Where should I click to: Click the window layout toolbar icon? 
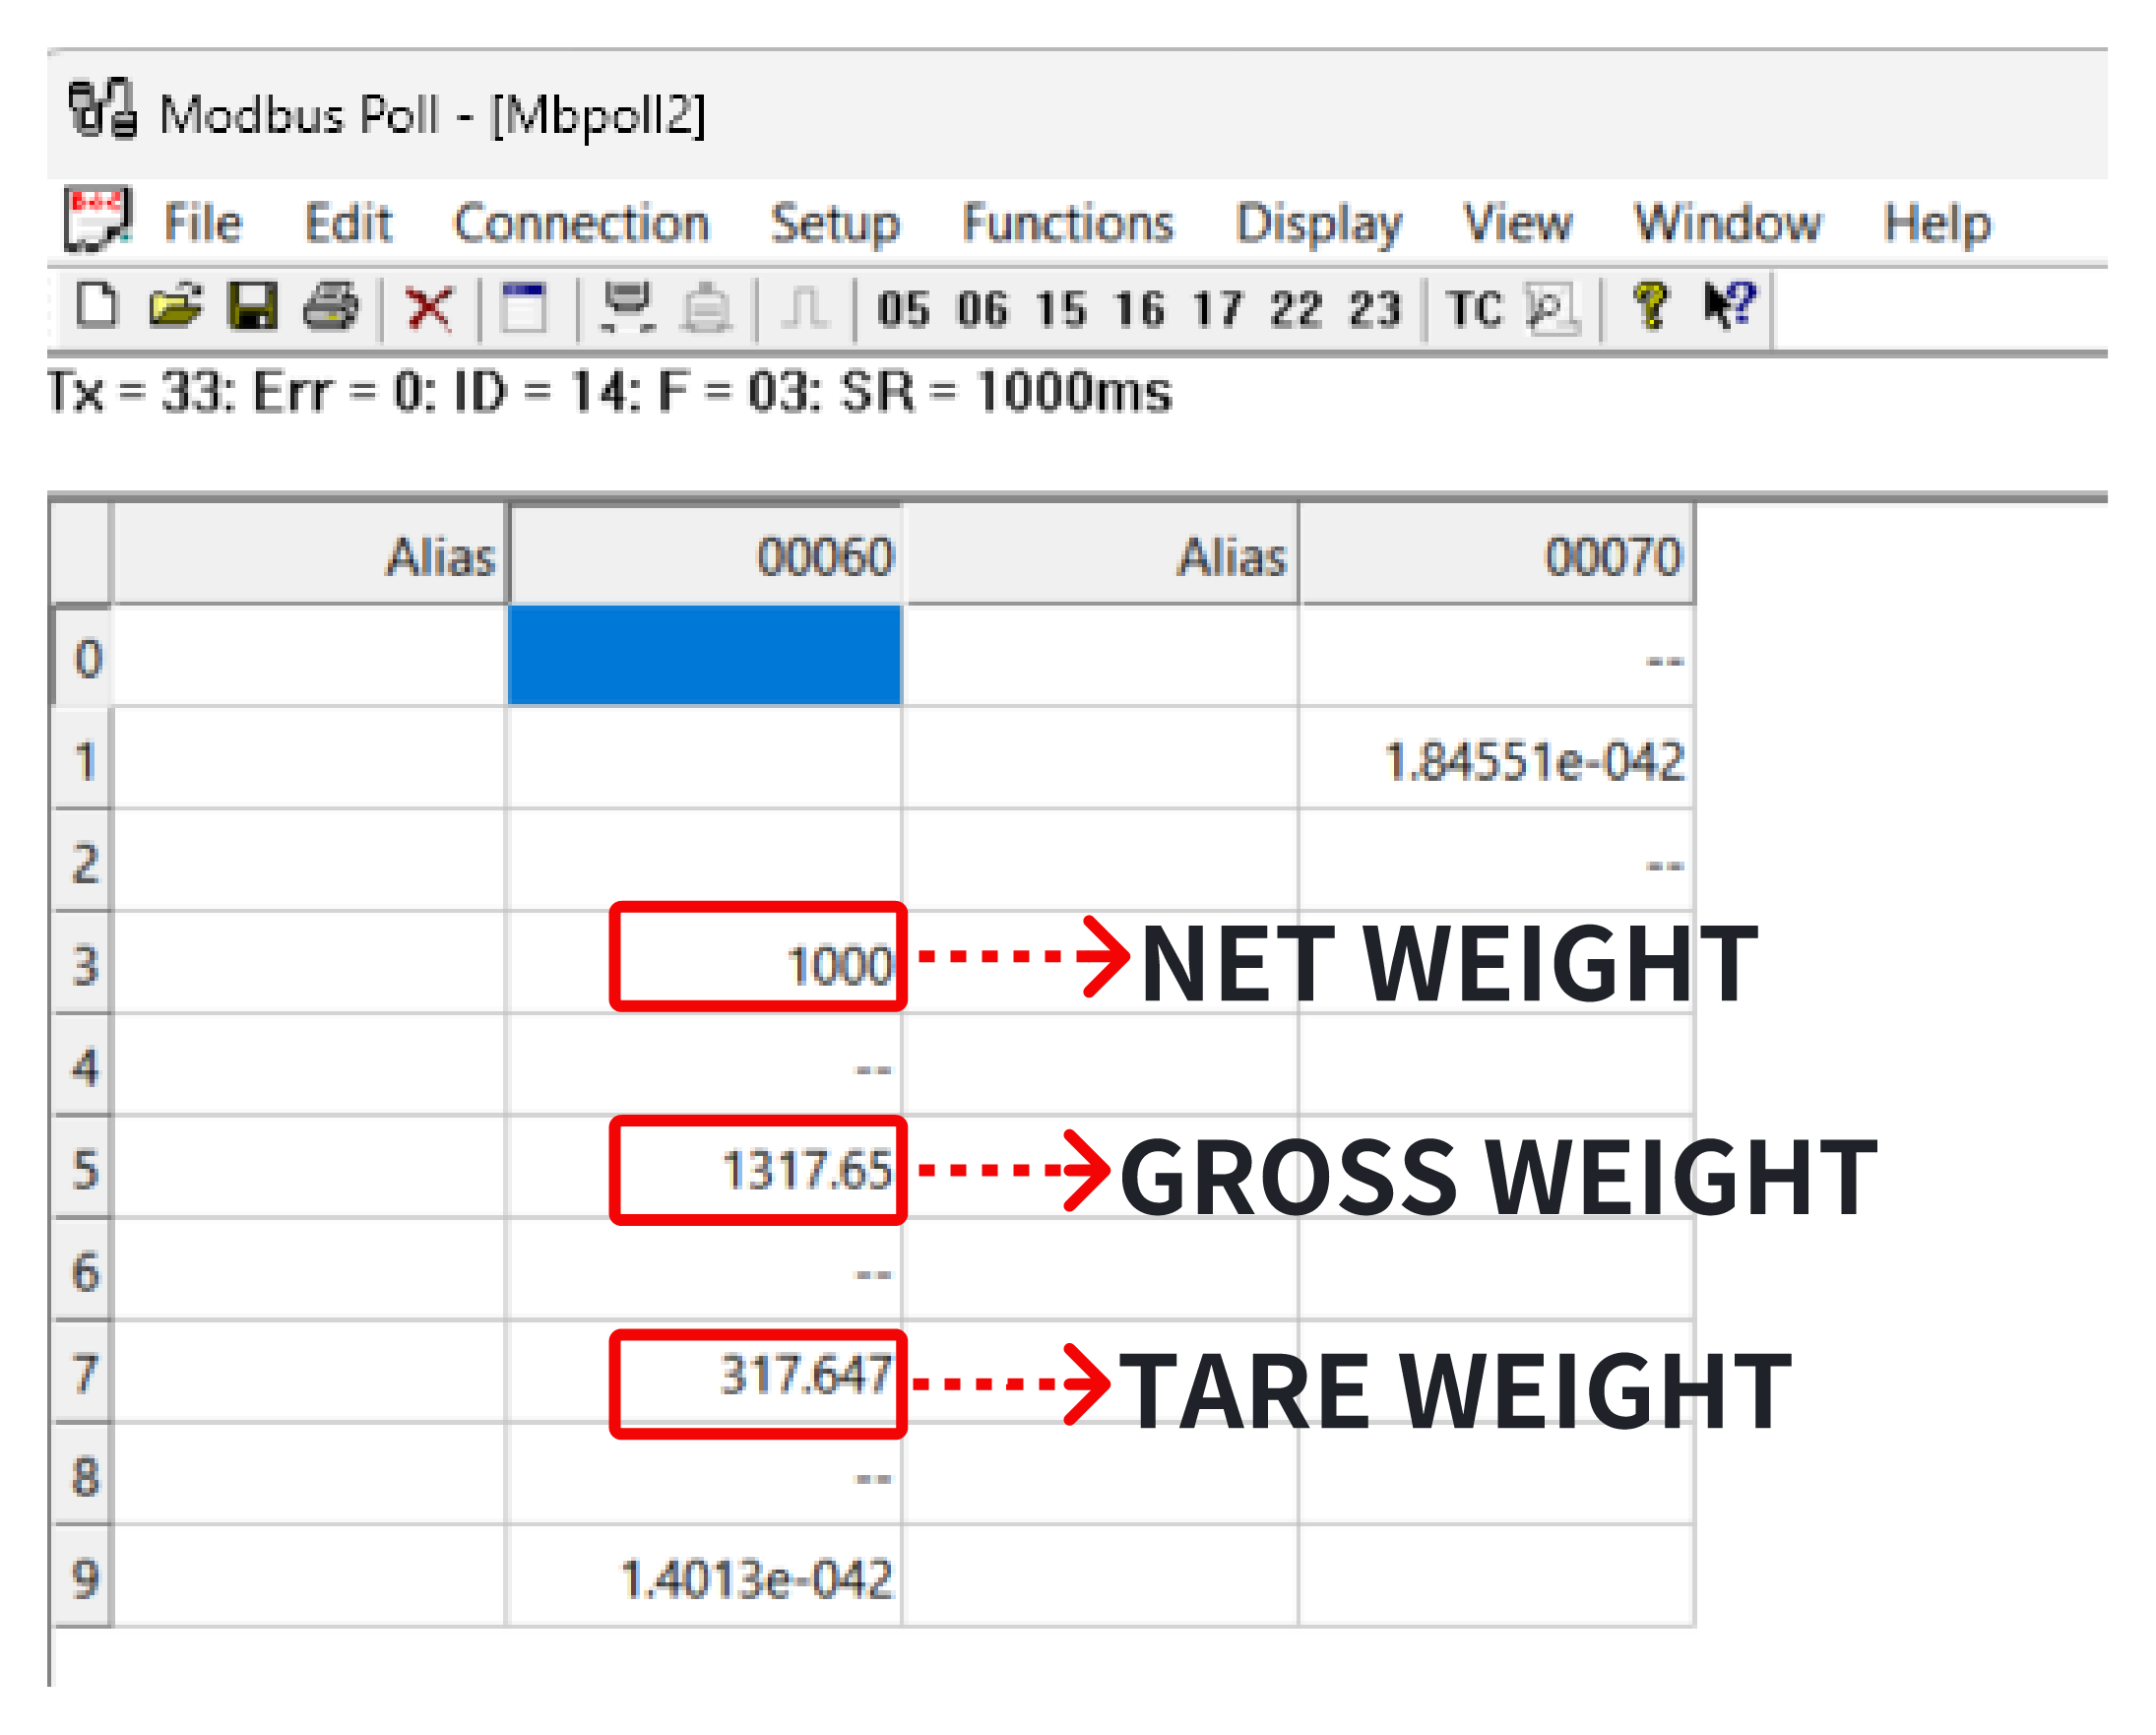[524, 307]
